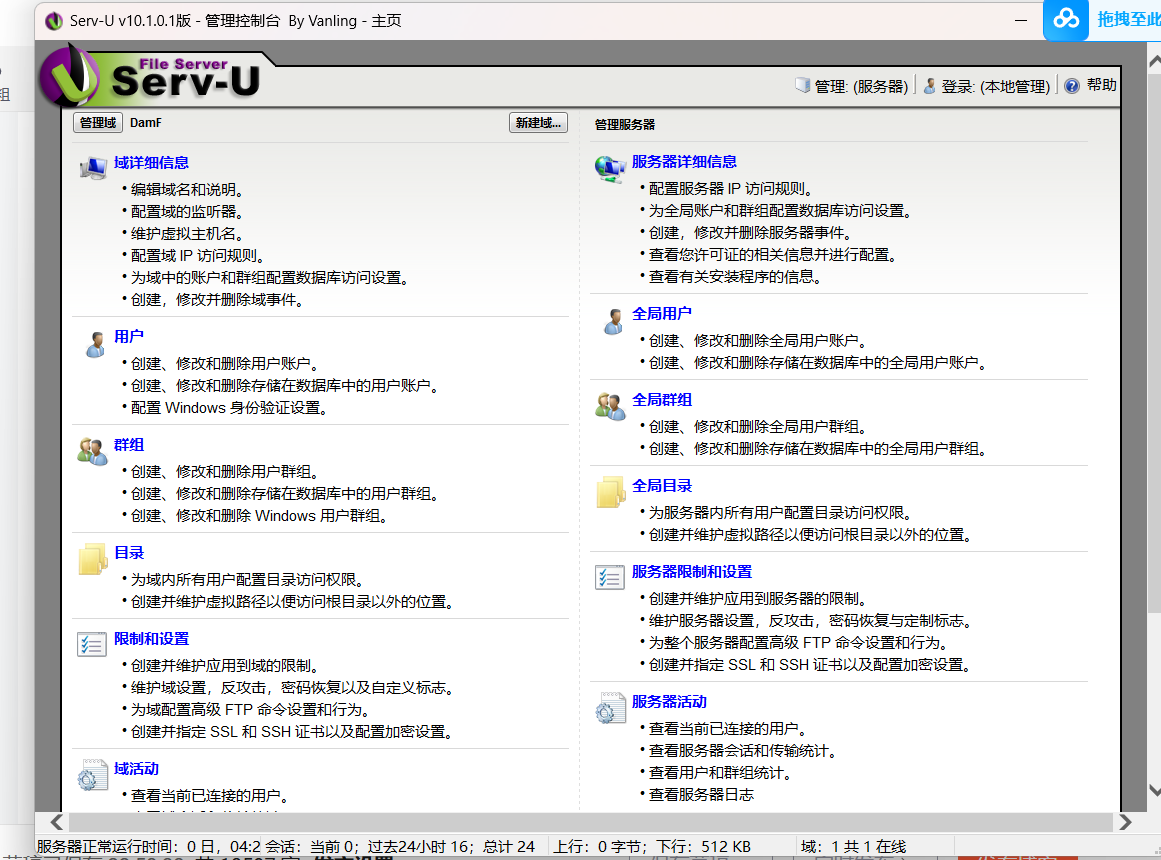This screenshot has width=1161, height=860.
Task: Click the 帮助 header item
Action: pos(1091,85)
